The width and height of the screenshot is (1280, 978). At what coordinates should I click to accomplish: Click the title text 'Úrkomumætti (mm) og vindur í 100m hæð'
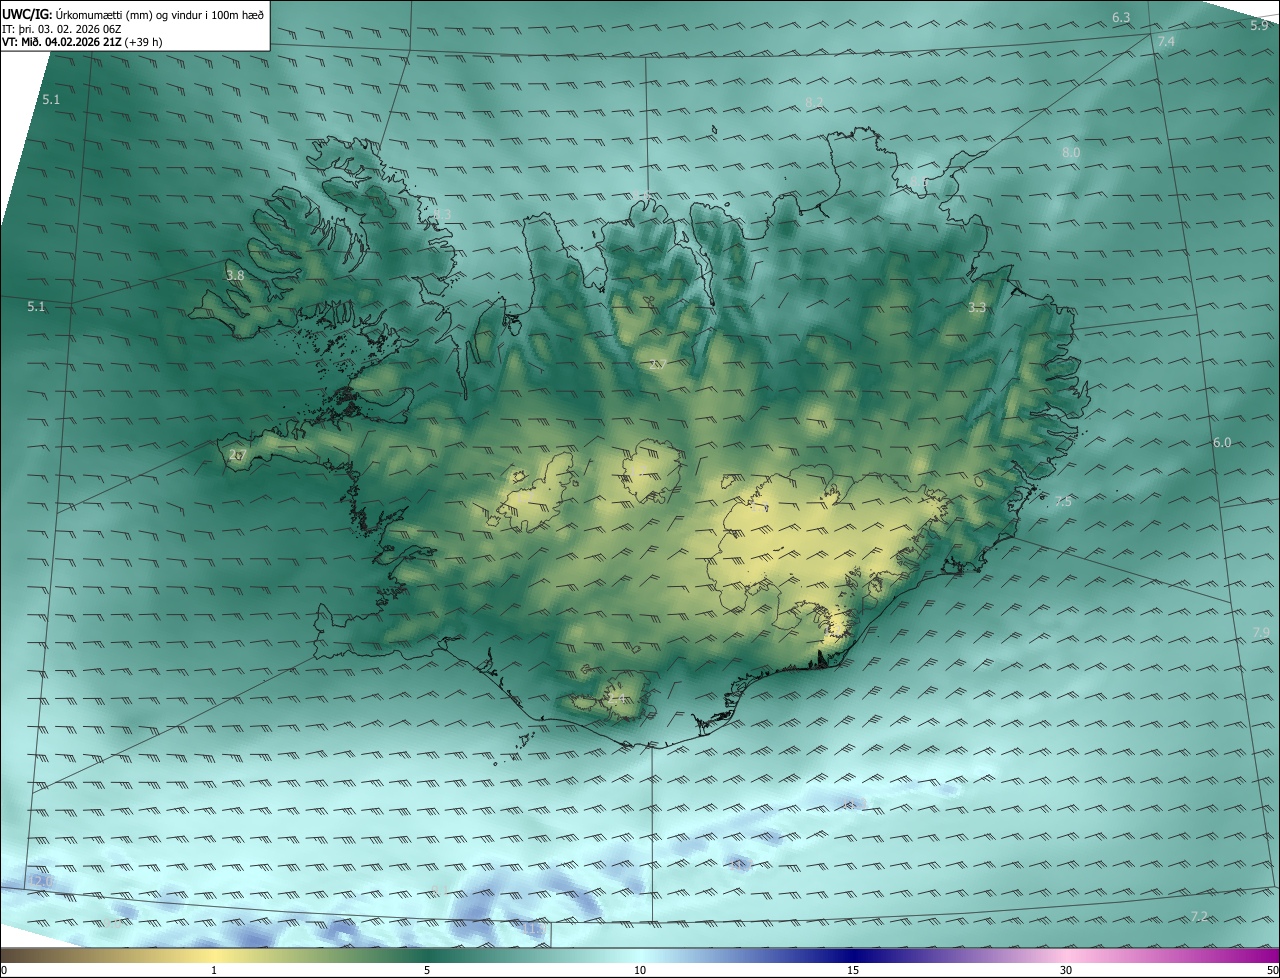point(158,14)
